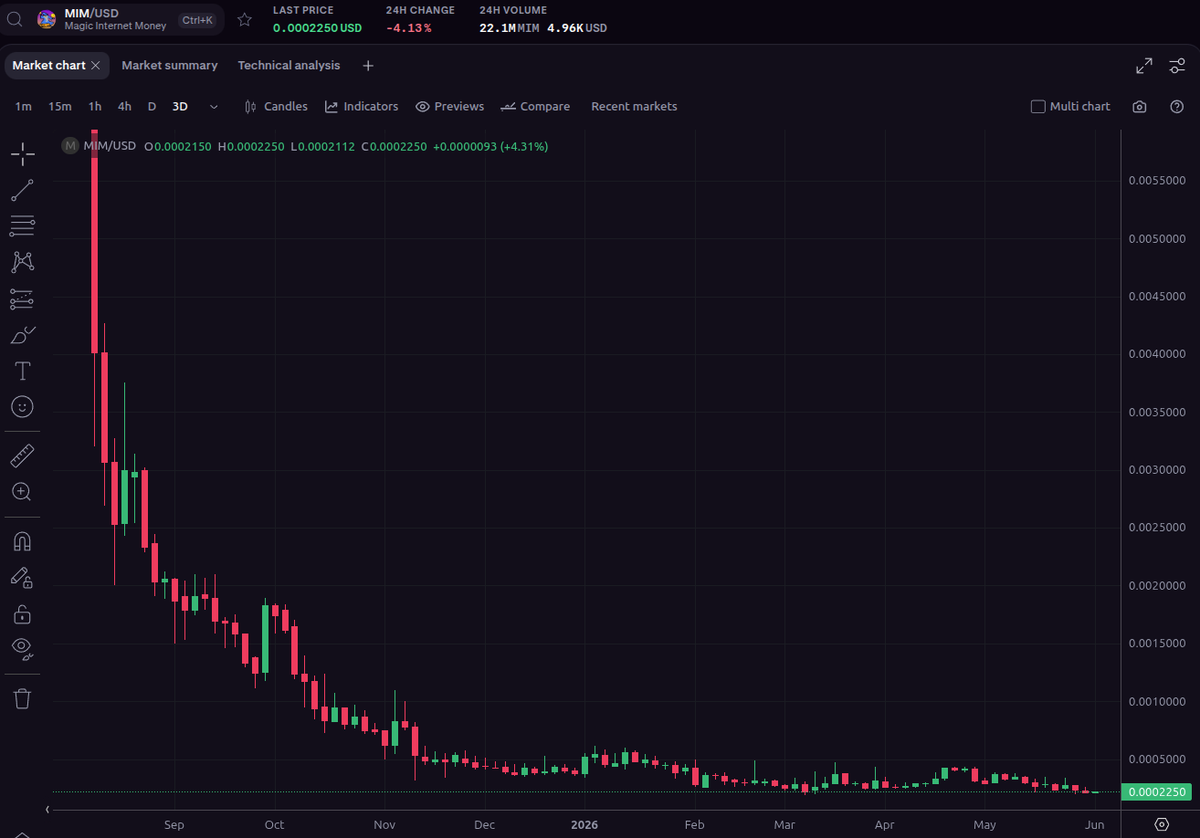Viewport: 1200px width, 838px height.
Task: Click the Compare symbols button
Action: coord(535,106)
